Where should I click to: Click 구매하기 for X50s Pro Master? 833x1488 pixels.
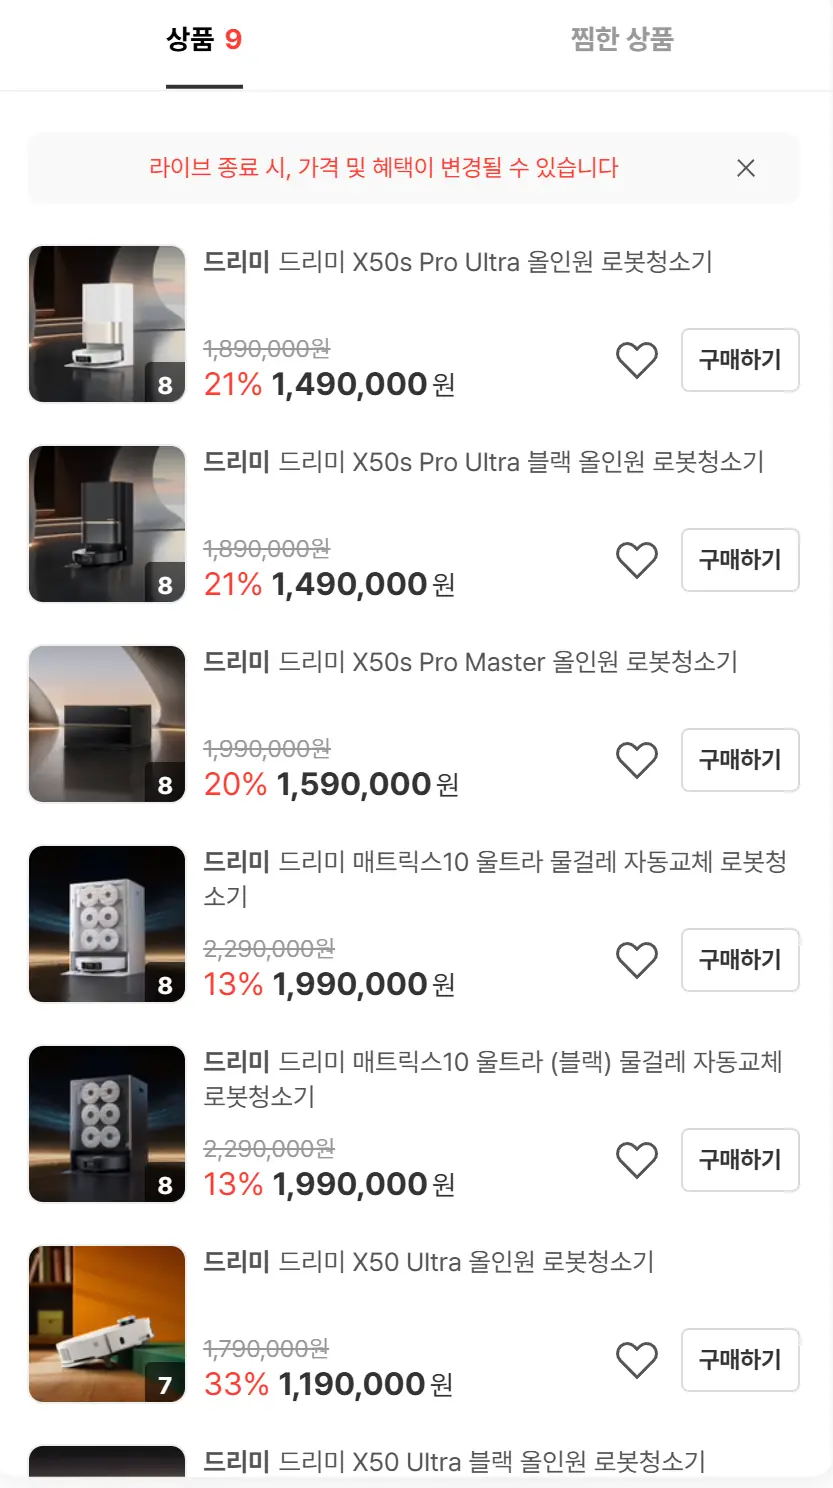coord(740,760)
